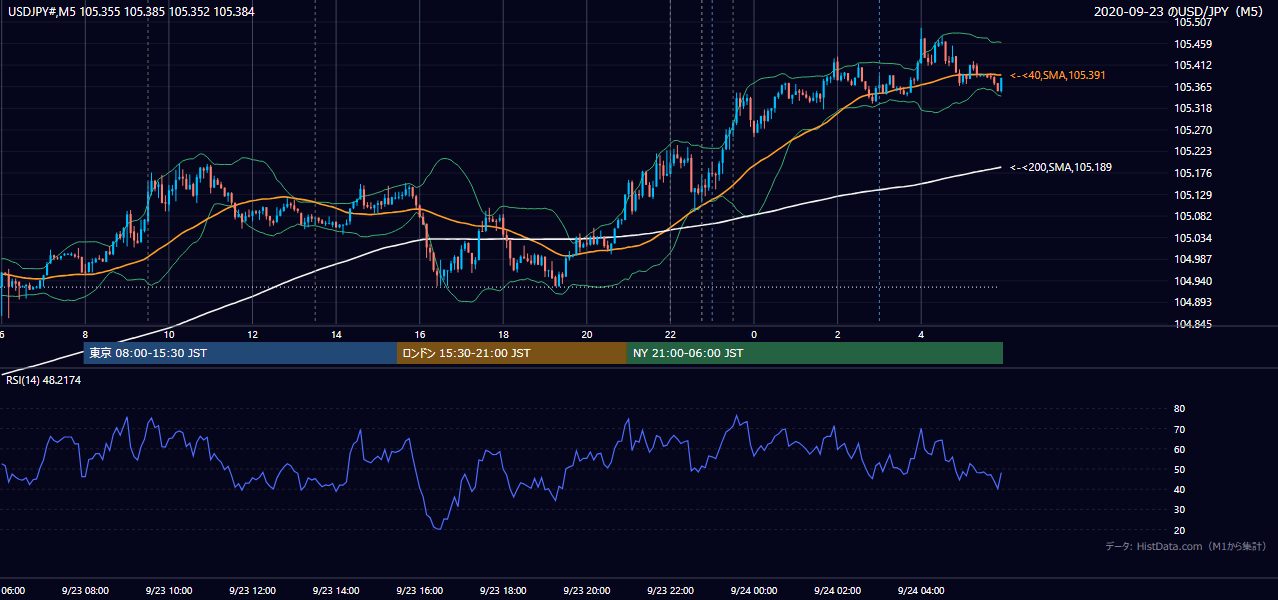Viewport: 1278px width, 600px height.
Task: Click RSI axis level 40
Action: [x=1179, y=489]
